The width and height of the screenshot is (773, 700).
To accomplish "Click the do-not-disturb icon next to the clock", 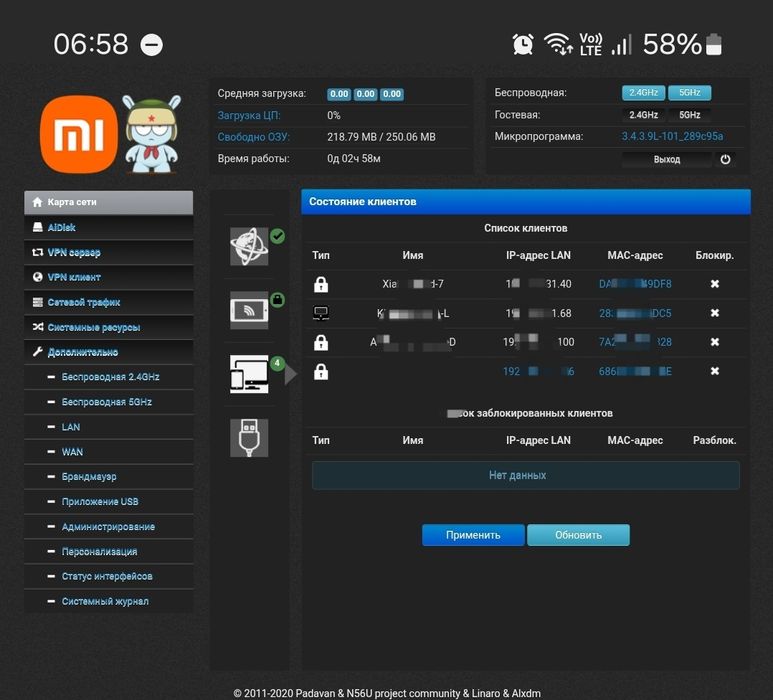I will (x=151, y=45).
